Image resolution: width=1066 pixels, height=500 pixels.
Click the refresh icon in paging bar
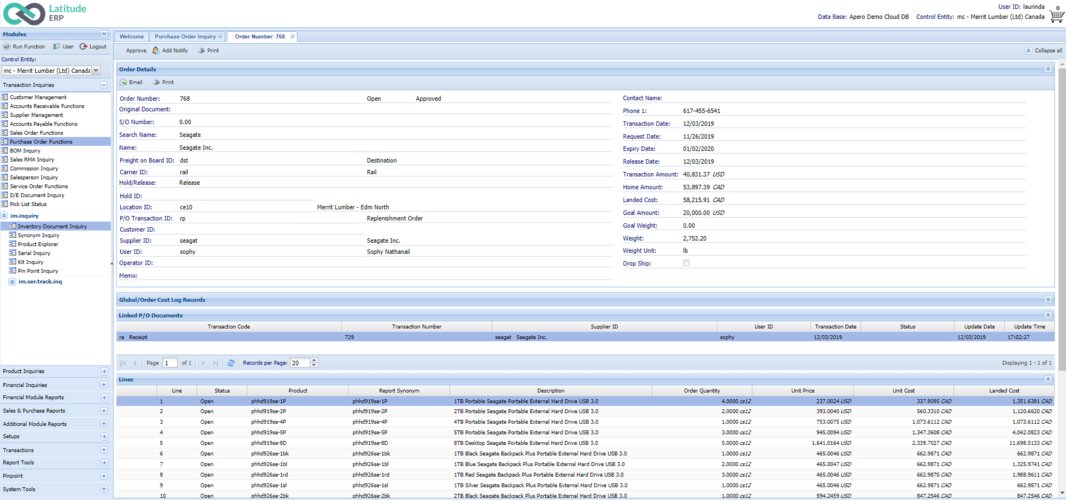[x=231, y=362]
